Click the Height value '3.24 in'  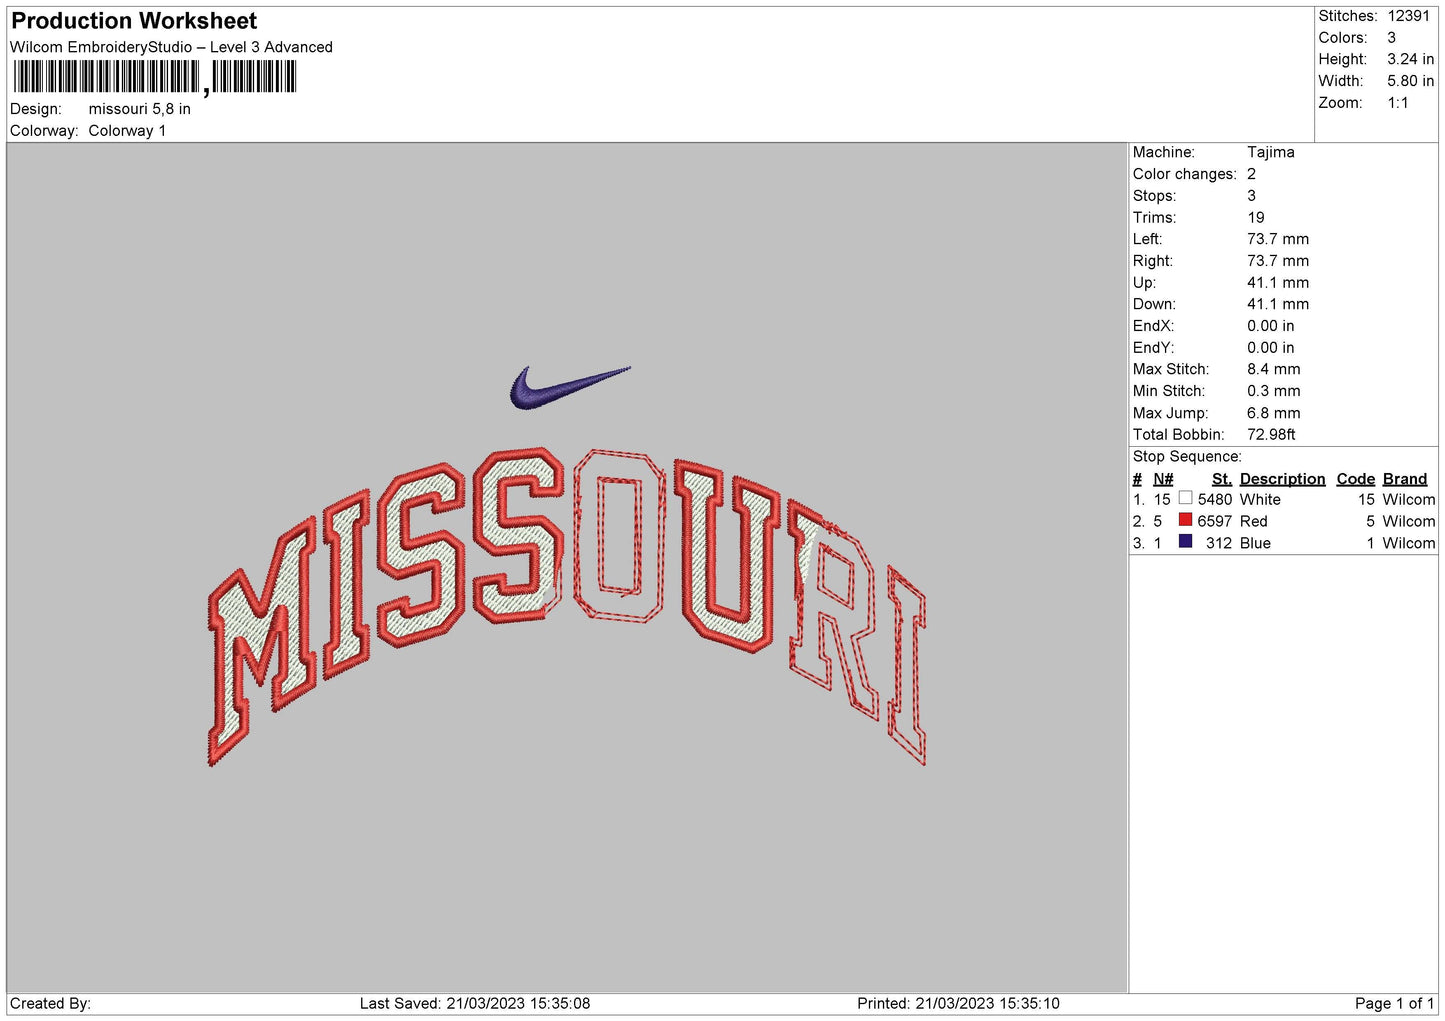[1410, 59]
